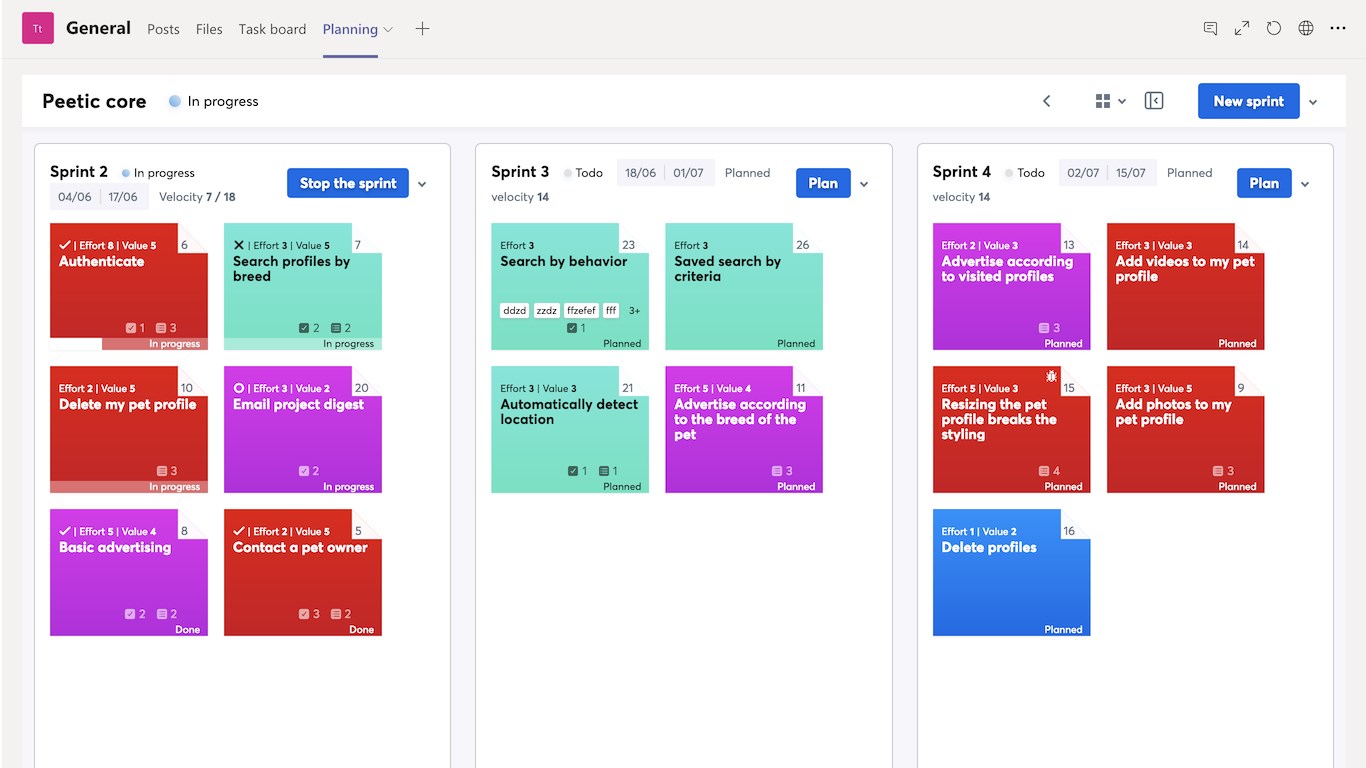1366x768 pixels.
Task: Open the Files tab
Action: tap(209, 29)
